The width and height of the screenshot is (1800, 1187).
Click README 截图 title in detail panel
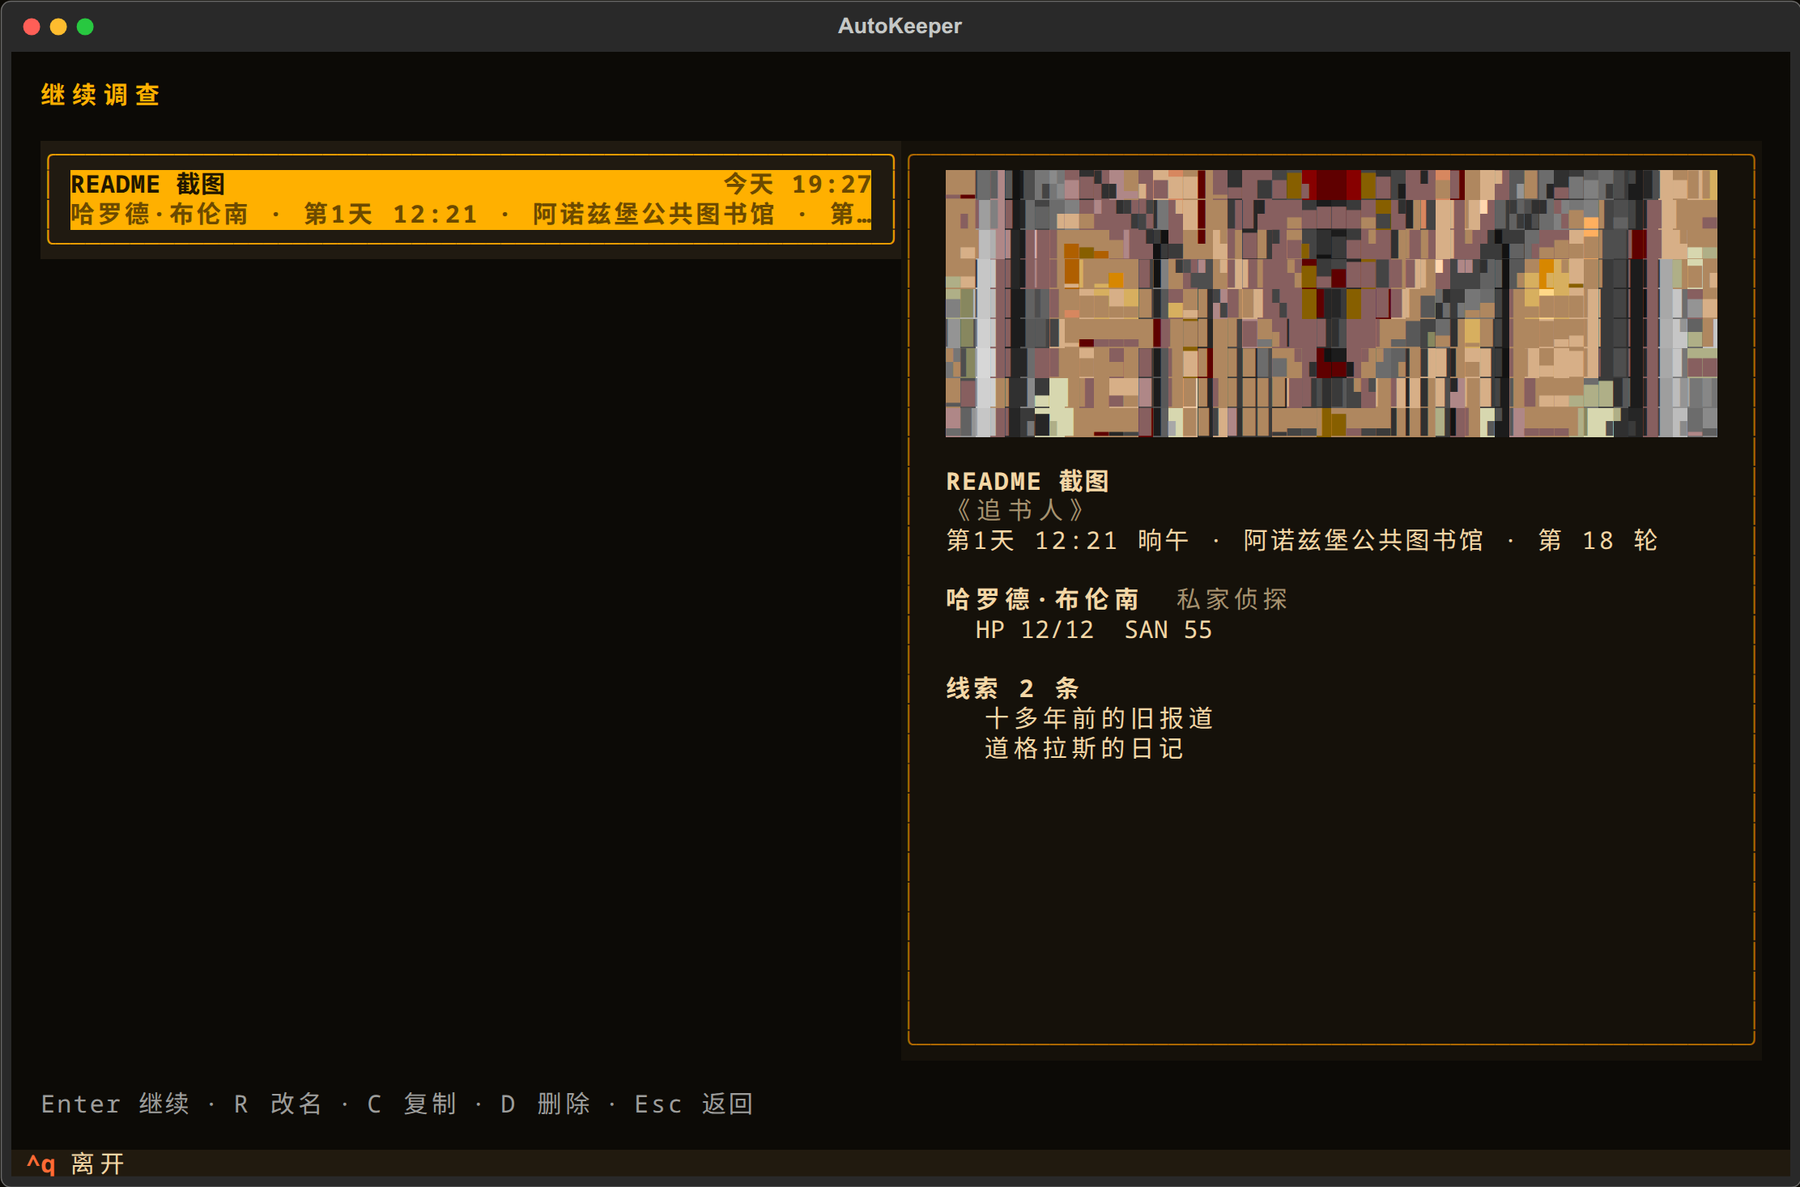coord(1028,482)
